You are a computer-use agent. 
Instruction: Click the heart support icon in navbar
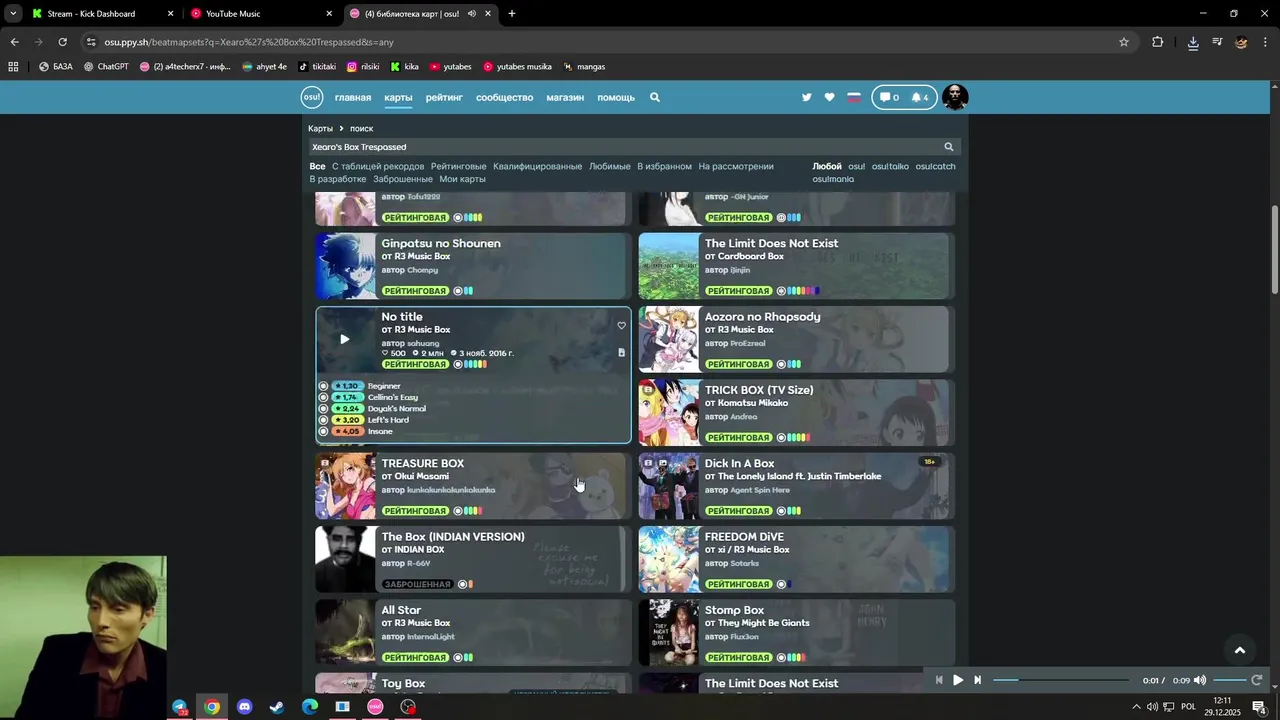click(829, 97)
